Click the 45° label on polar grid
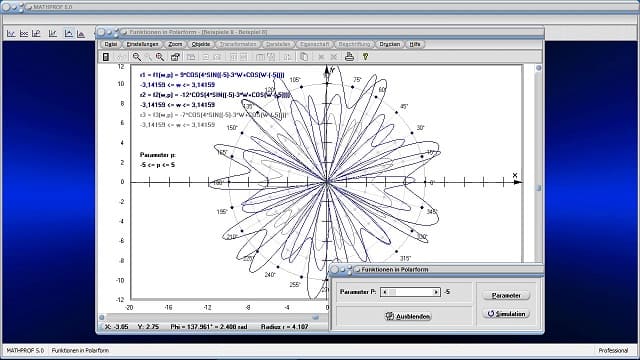640x360 pixels. pyautogui.click(x=404, y=107)
